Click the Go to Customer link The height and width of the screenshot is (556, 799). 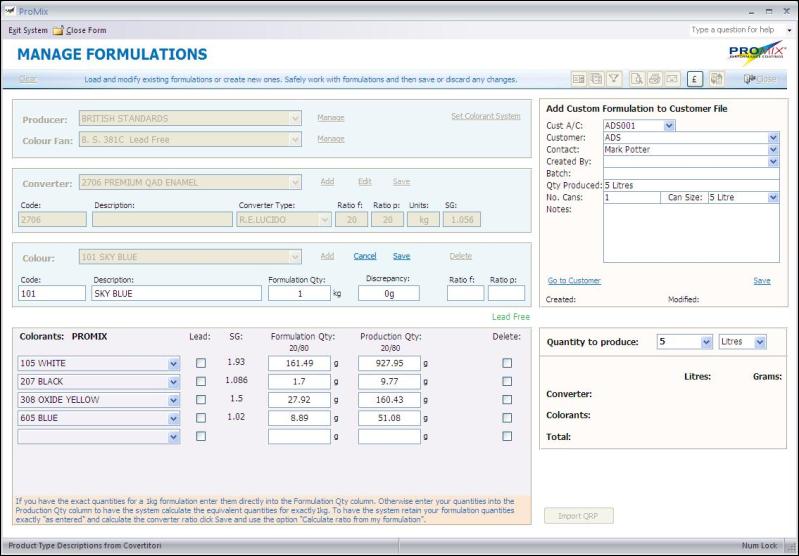[x=574, y=281]
